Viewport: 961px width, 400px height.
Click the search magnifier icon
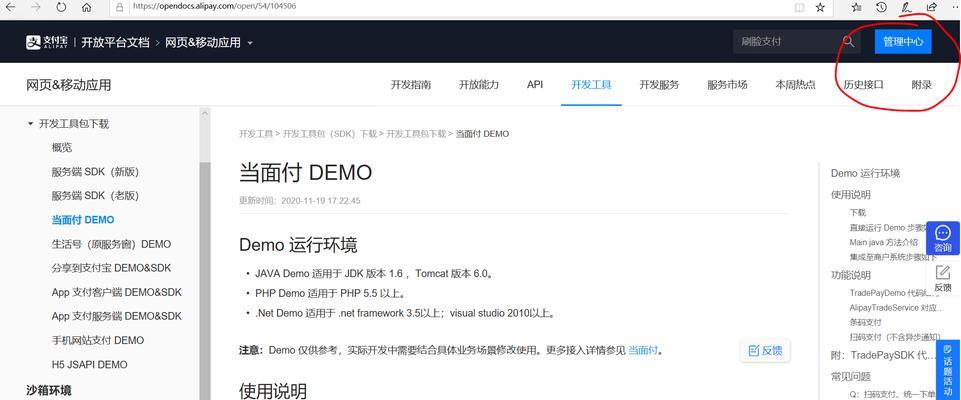coord(848,42)
